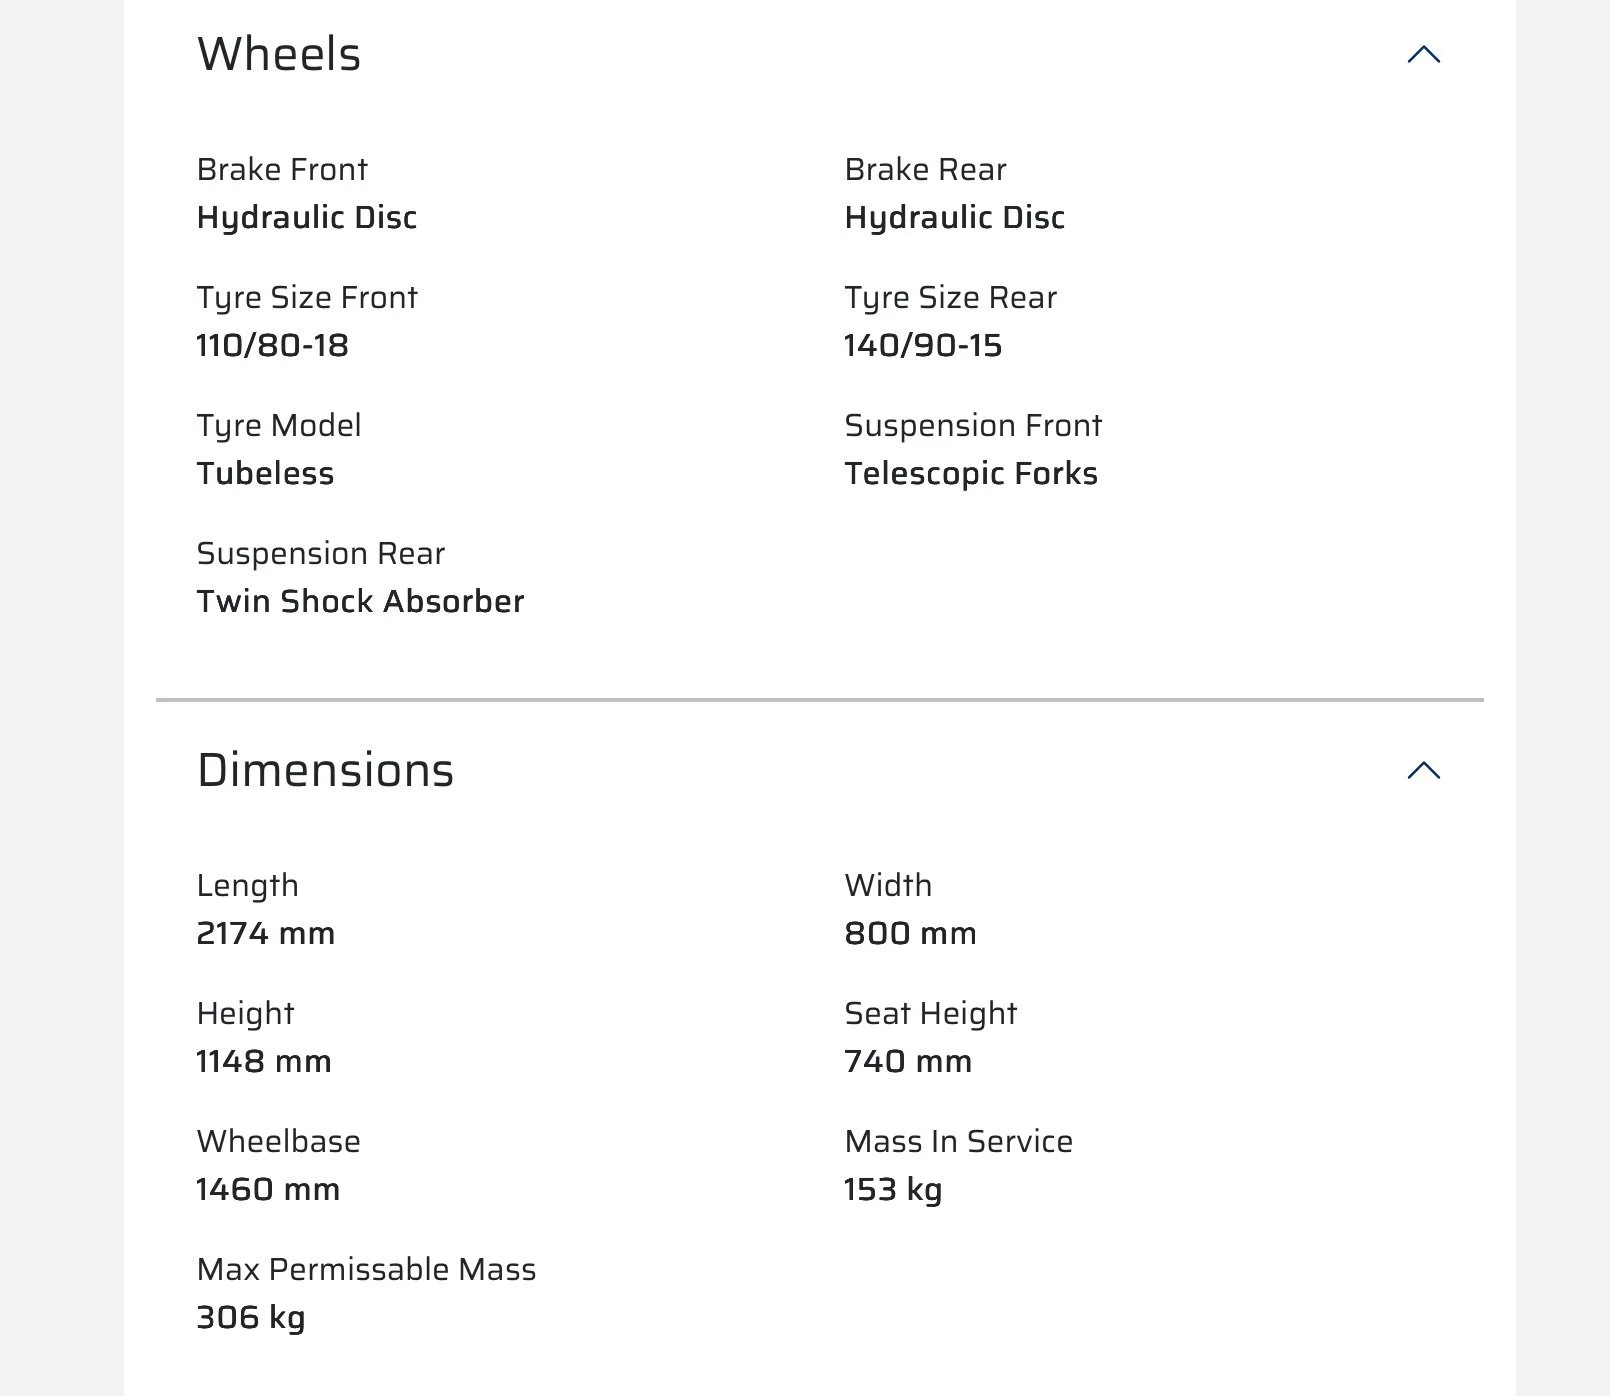Screen dimensions: 1610x1396
Task: Click the Brake Rear label
Action: pyautogui.click(x=925, y=169)
